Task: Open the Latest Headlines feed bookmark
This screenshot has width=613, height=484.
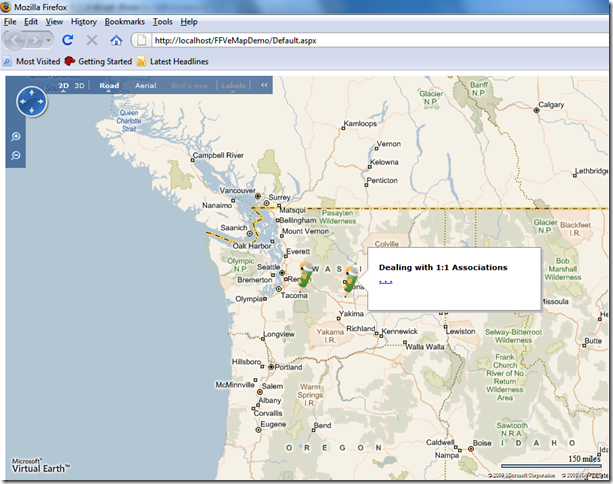Action: click(173, 61)
